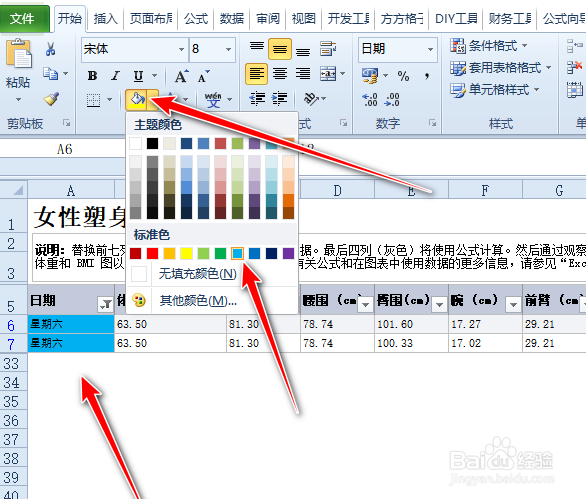Select the Format Painter brush
Image resolution: width=586 pixels, height=499 pixels.
(x=51, y=99)
